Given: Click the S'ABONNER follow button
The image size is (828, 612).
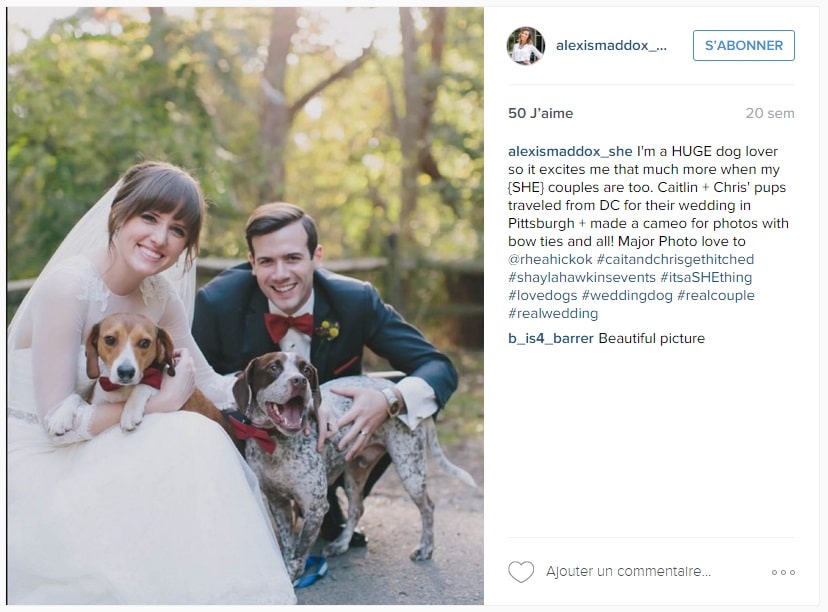Looking at the screenshot, I should click(x=744, y=45).
